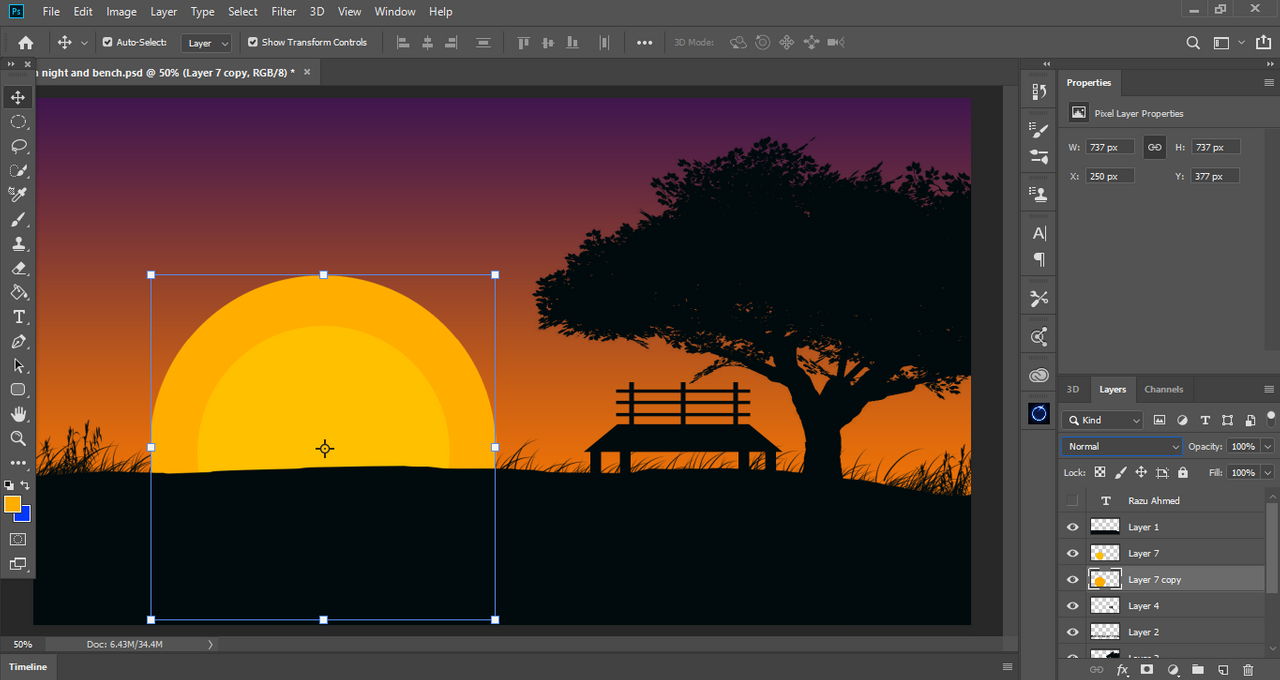Select the Eyedropper tool

[x=18, y=195]
